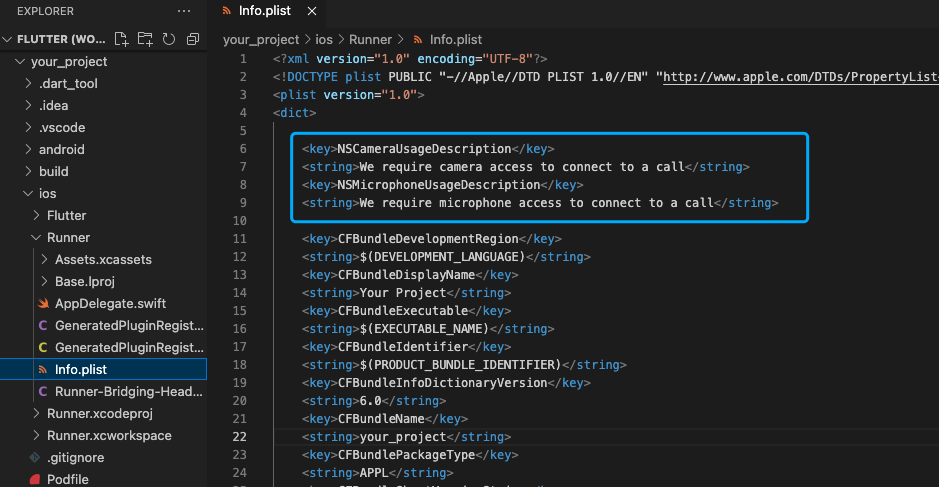Viewport: 939px width, 487px height.
Task: Collapse all folders in Explorer
Action: pyautogui.click(x=190, y=40)
